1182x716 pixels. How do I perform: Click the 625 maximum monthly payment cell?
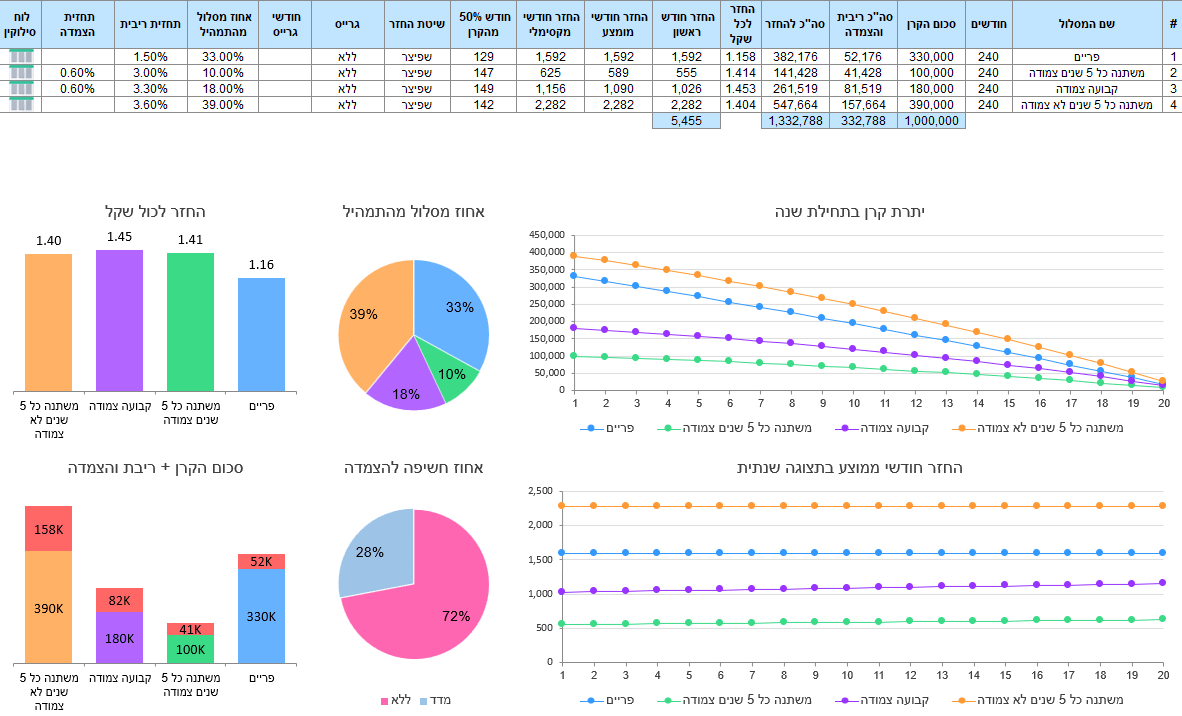(x=550, y=72)
